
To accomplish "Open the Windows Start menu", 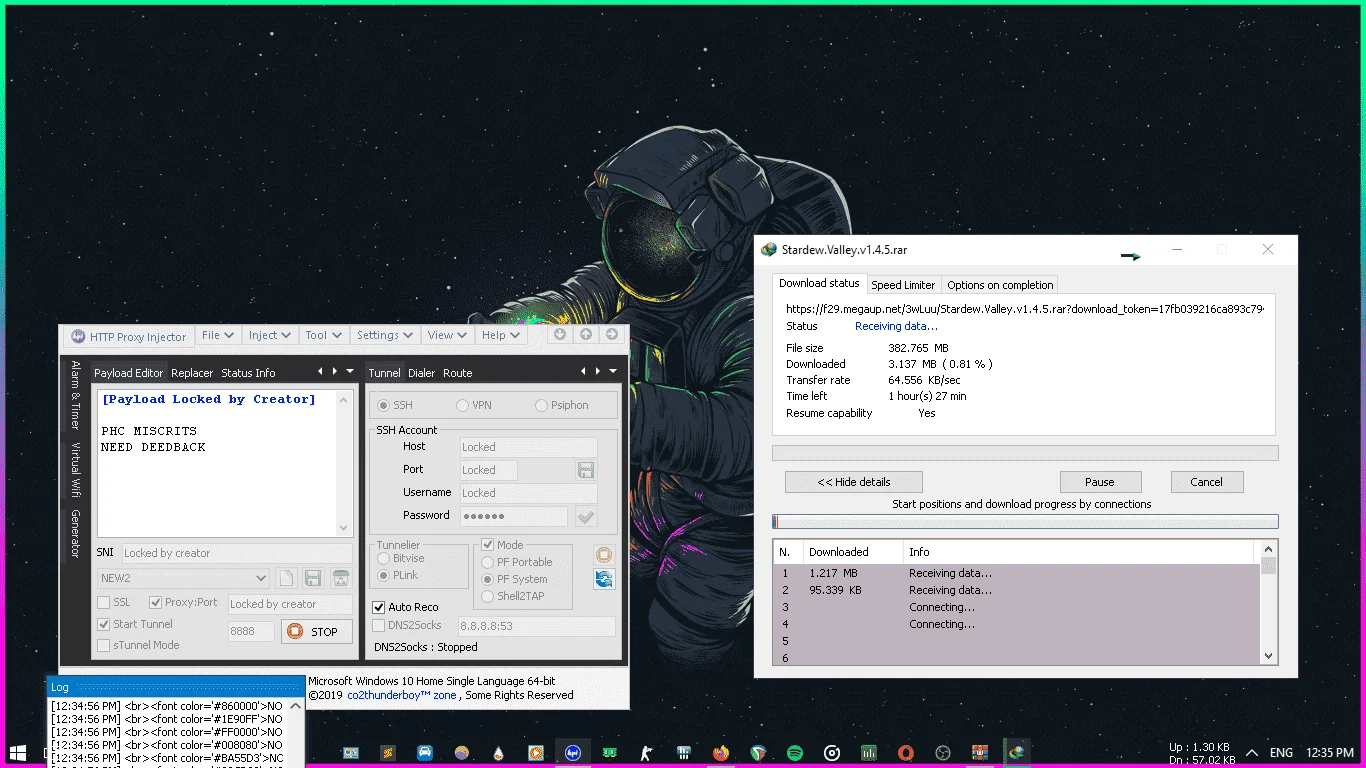I will 17,752.
